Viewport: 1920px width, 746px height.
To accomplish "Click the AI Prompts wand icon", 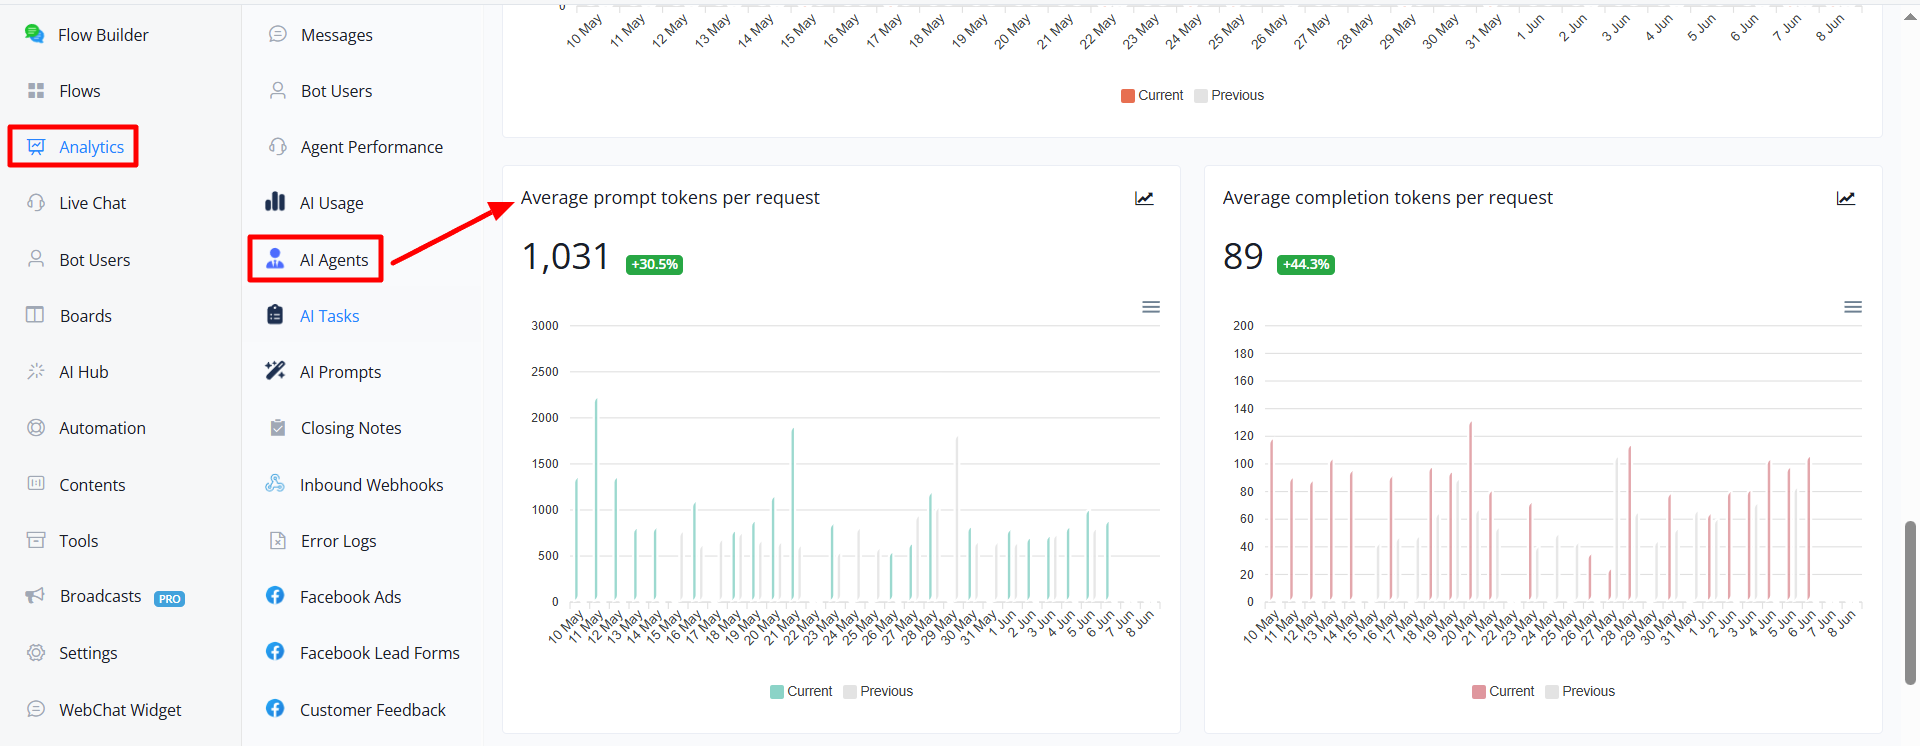I will [275, 371].
